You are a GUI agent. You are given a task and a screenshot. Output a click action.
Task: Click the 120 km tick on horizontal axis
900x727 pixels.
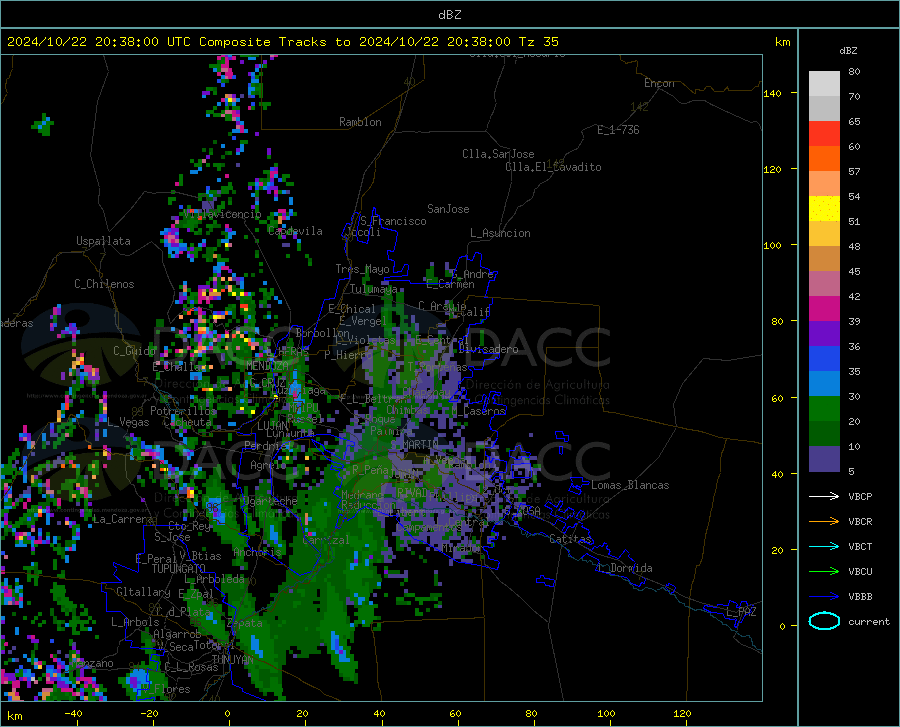coord(682,713)
